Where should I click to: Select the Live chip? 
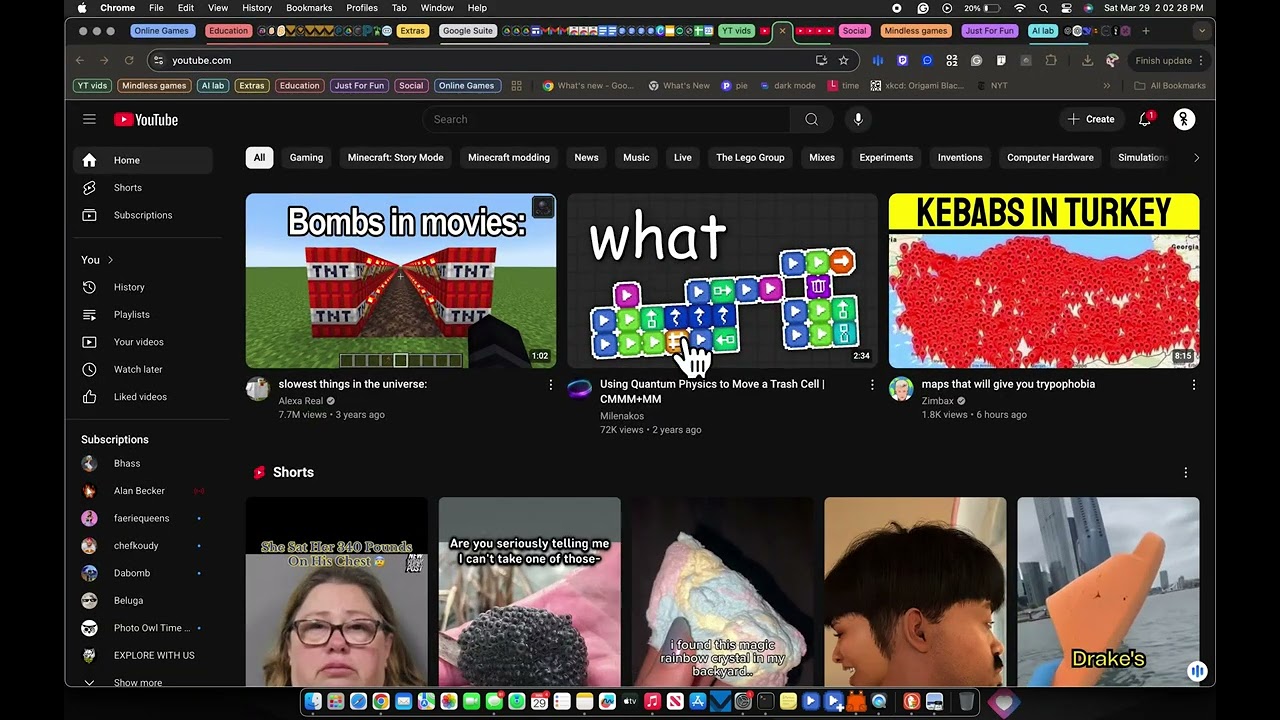pyautogui.click(x=683, y=158)
